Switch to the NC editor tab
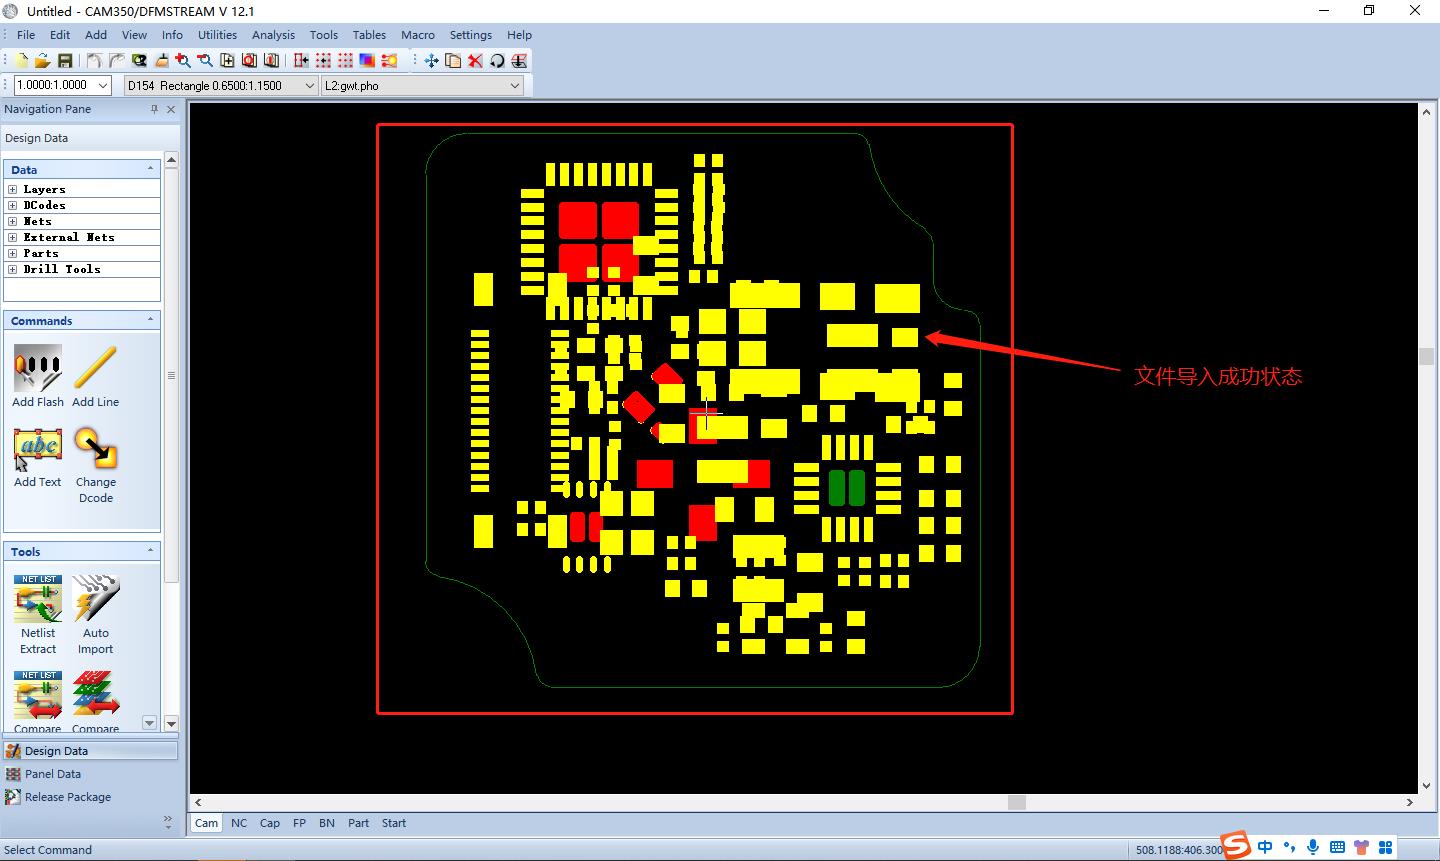This screenshot has width=1440, height=861. [x=239, y=823]
